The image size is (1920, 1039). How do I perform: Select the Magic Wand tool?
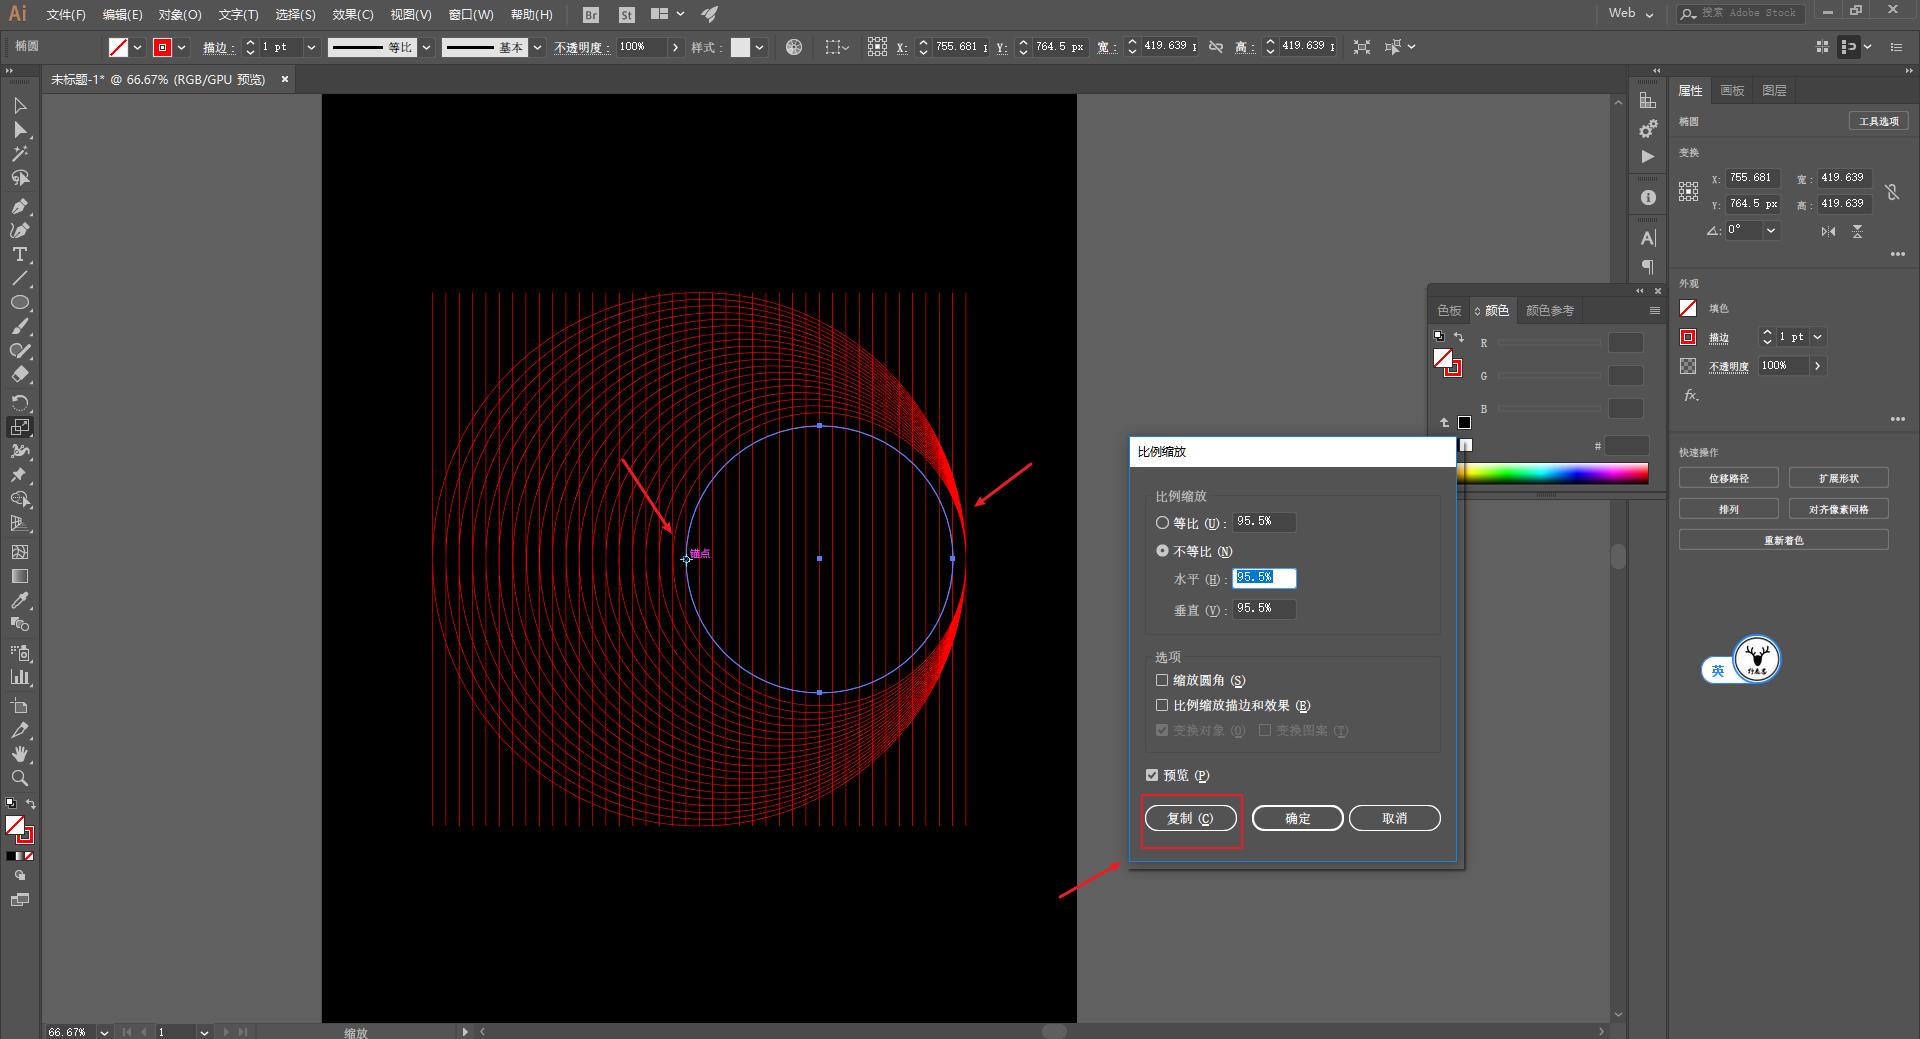coord(19,154)
